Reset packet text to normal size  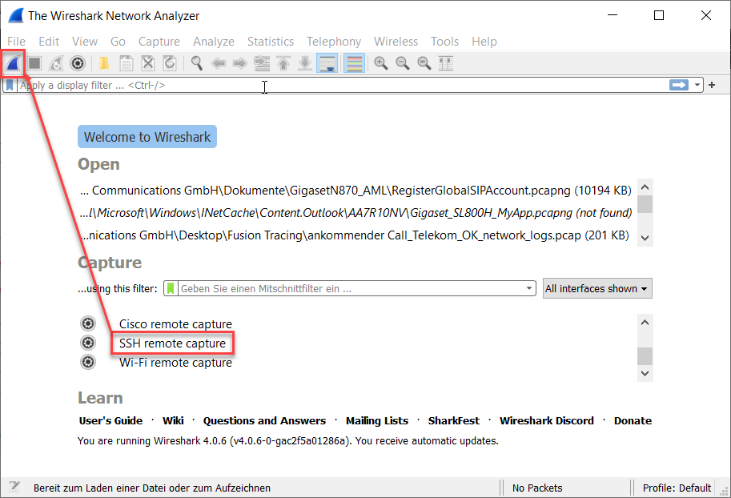pos(424,63)
